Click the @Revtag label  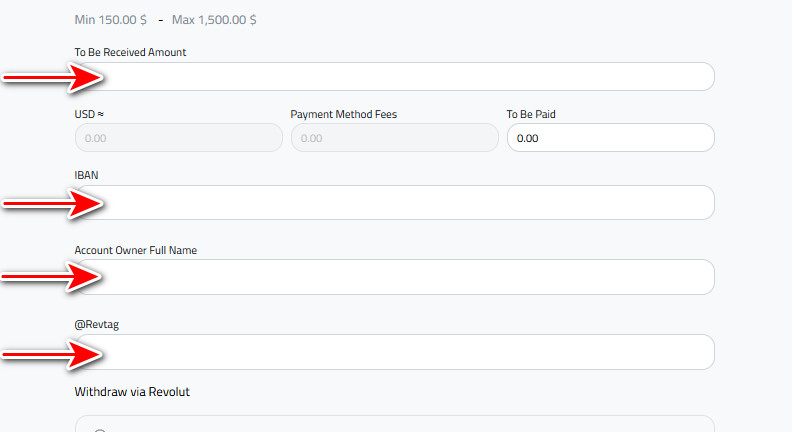pyautogui.click(x=96, y=324)
